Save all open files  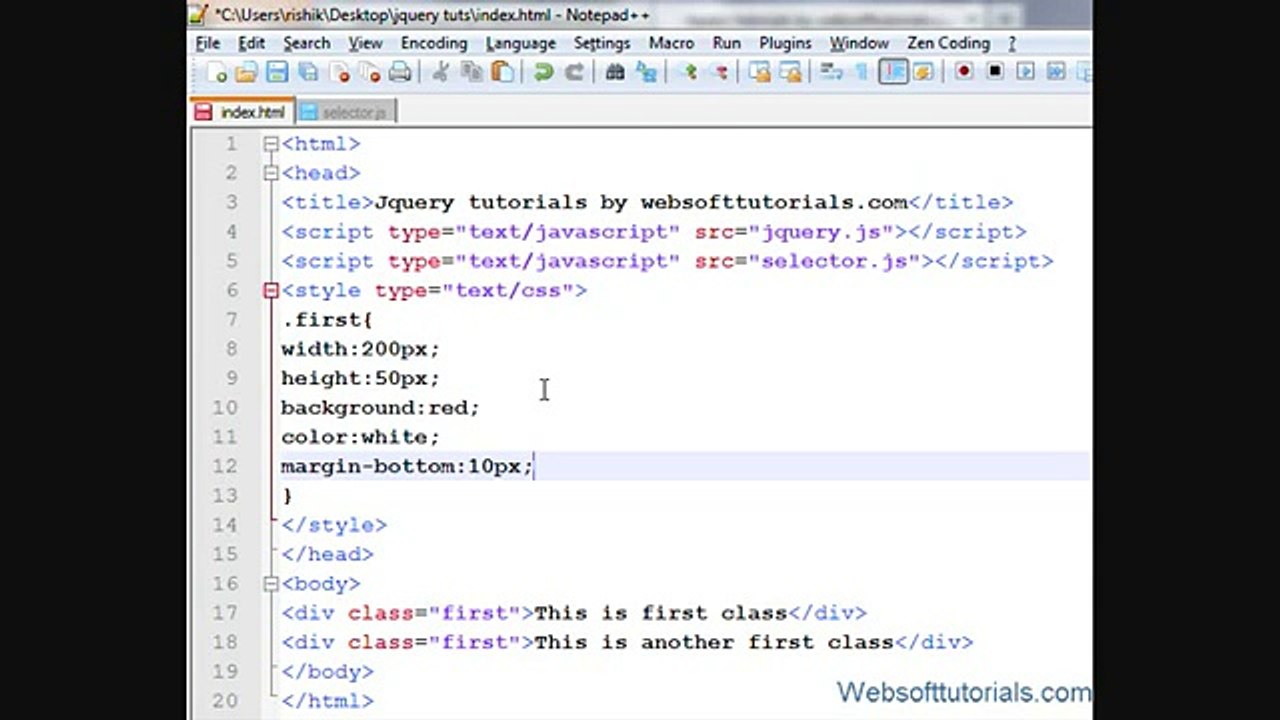[x=307, y=72]
